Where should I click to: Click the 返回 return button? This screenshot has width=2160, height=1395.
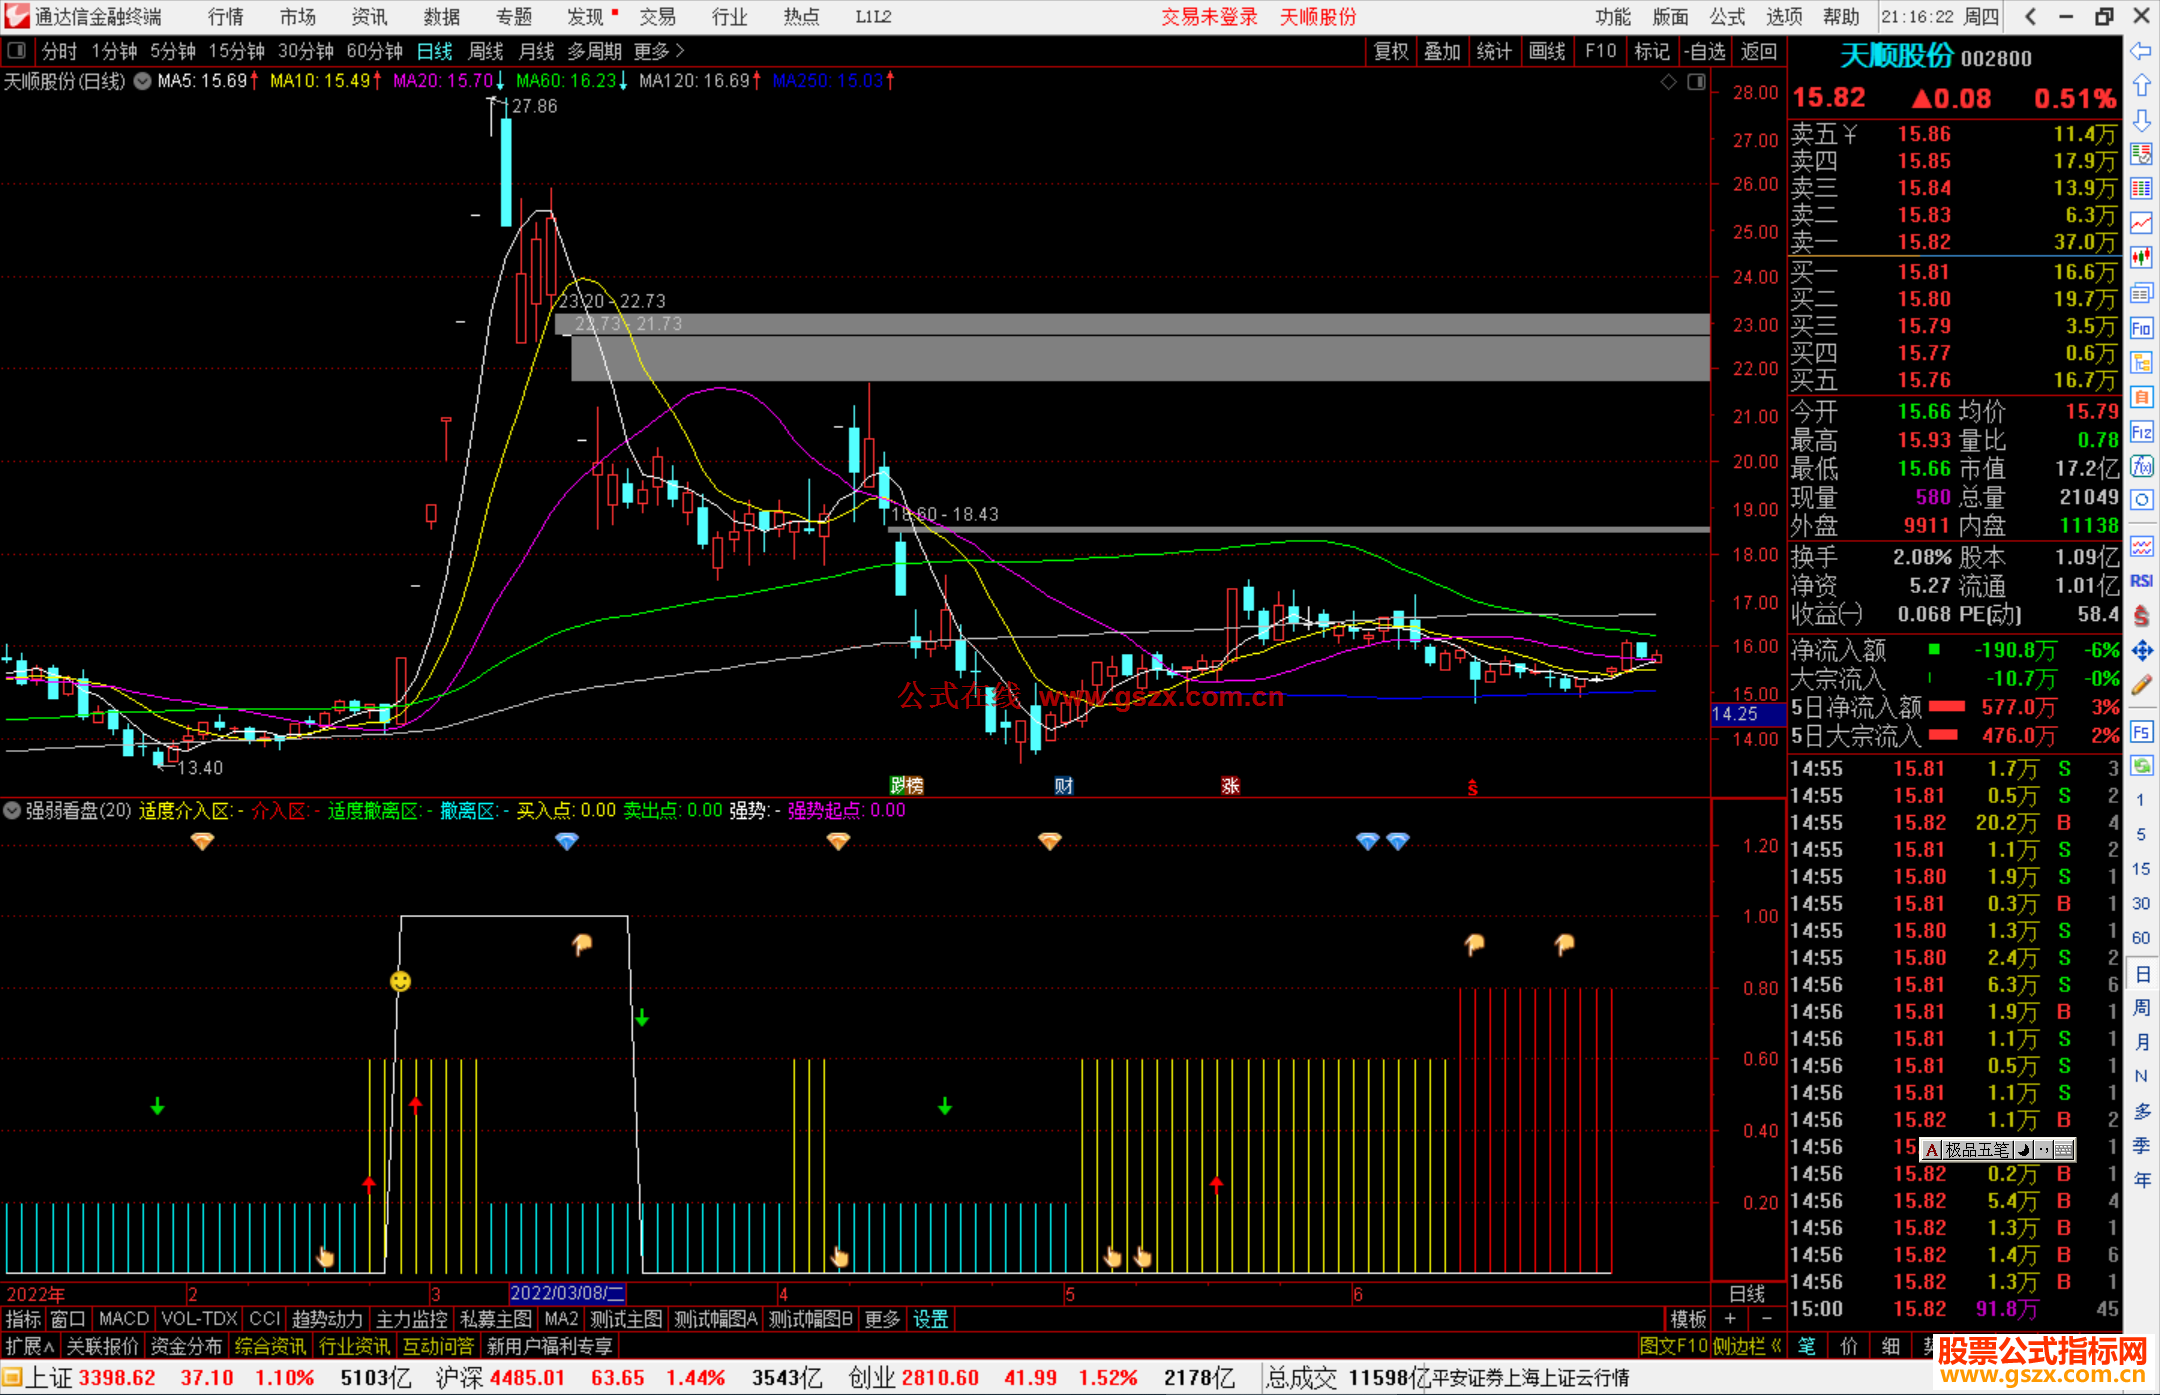(1758, 51)
